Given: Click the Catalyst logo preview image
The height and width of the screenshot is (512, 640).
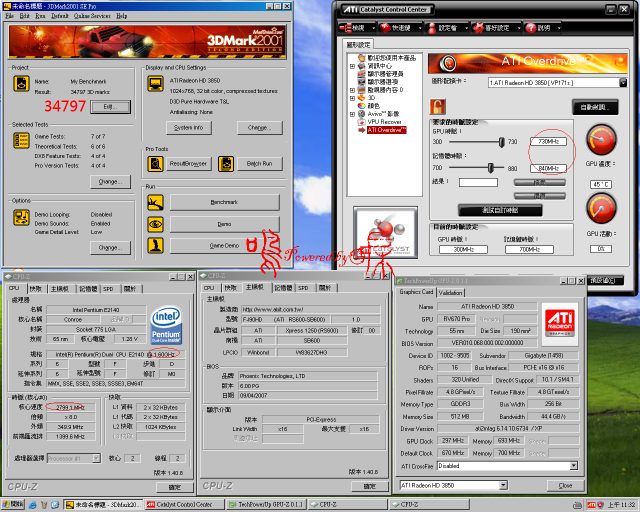Looking at the screenshot, I should coord(385,232).
